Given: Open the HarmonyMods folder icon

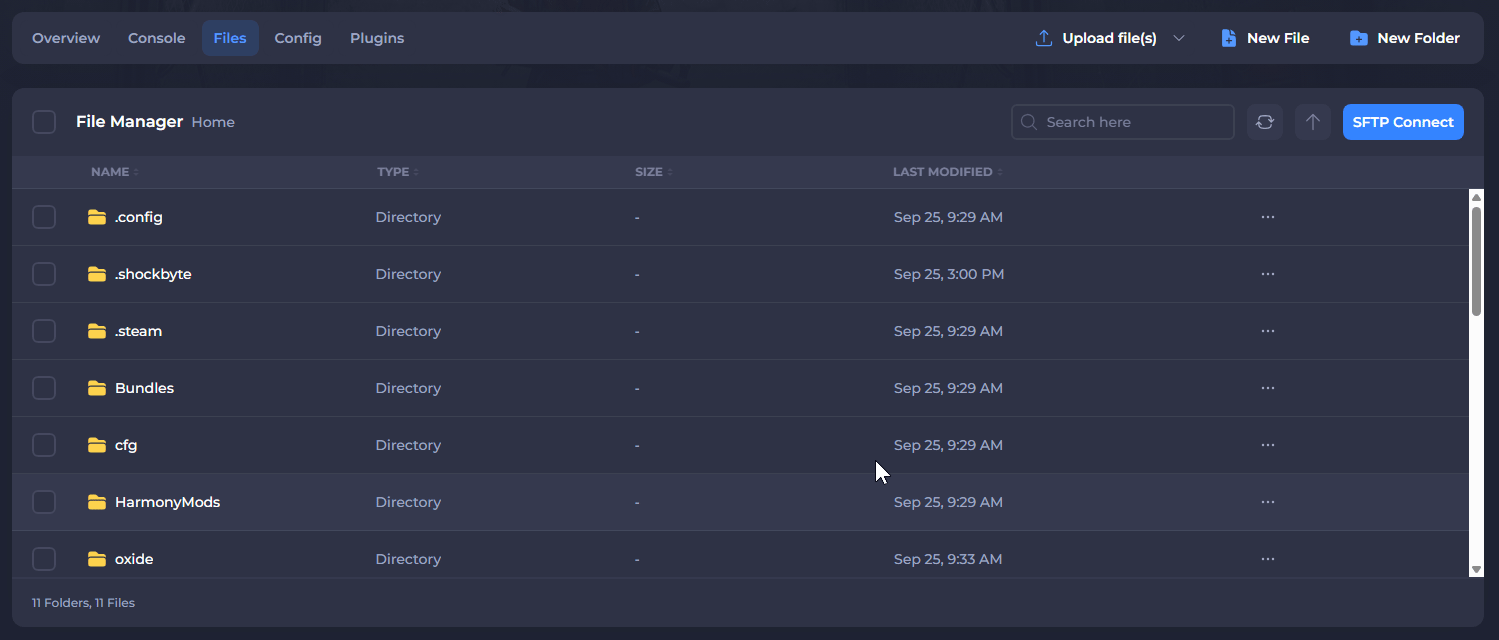Looking at the screenshot, I should pos(97,502).
